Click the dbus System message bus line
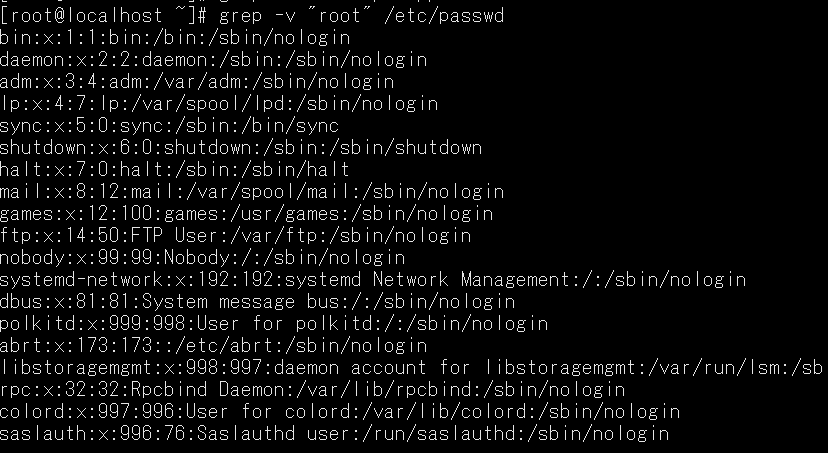 pos(258,302)
